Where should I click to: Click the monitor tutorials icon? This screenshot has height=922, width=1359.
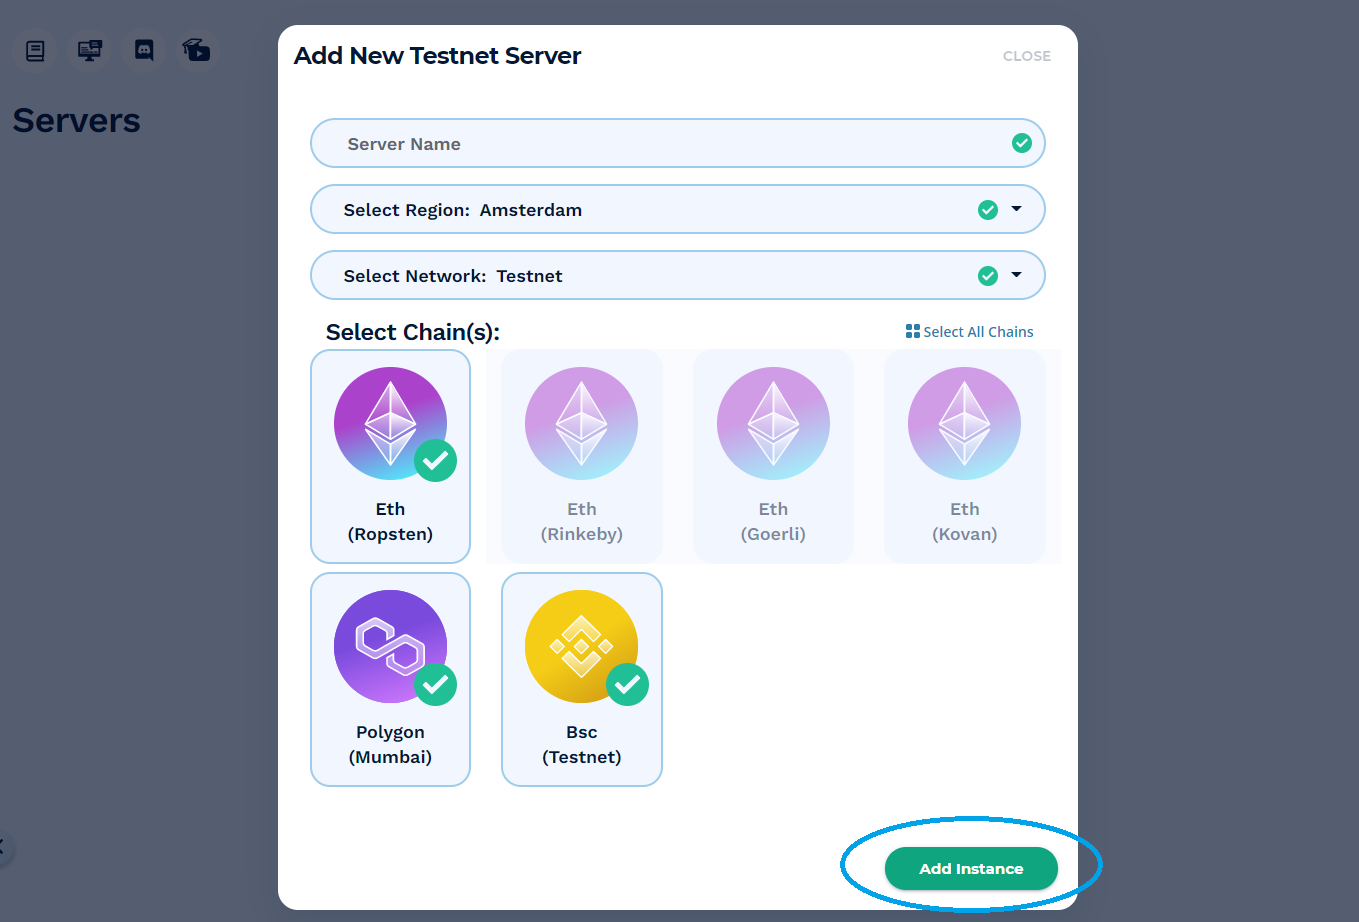90,50
